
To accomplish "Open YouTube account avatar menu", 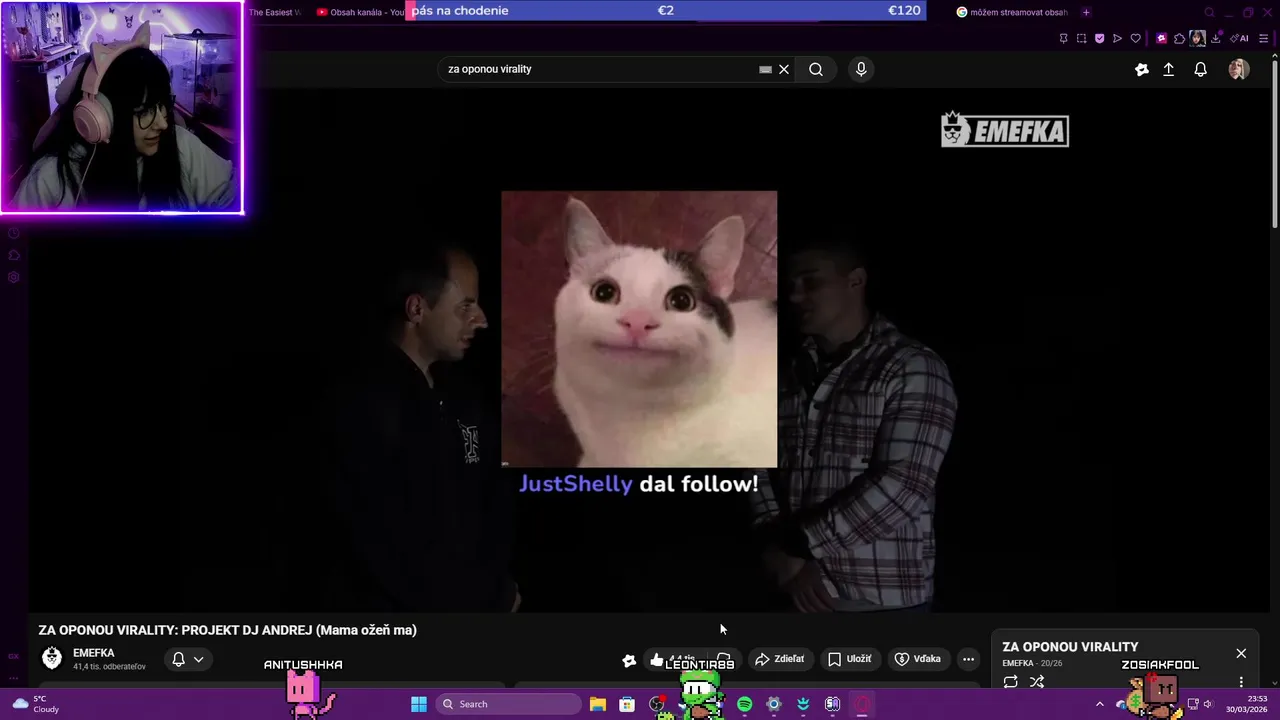I will [x=1239, y=69].
